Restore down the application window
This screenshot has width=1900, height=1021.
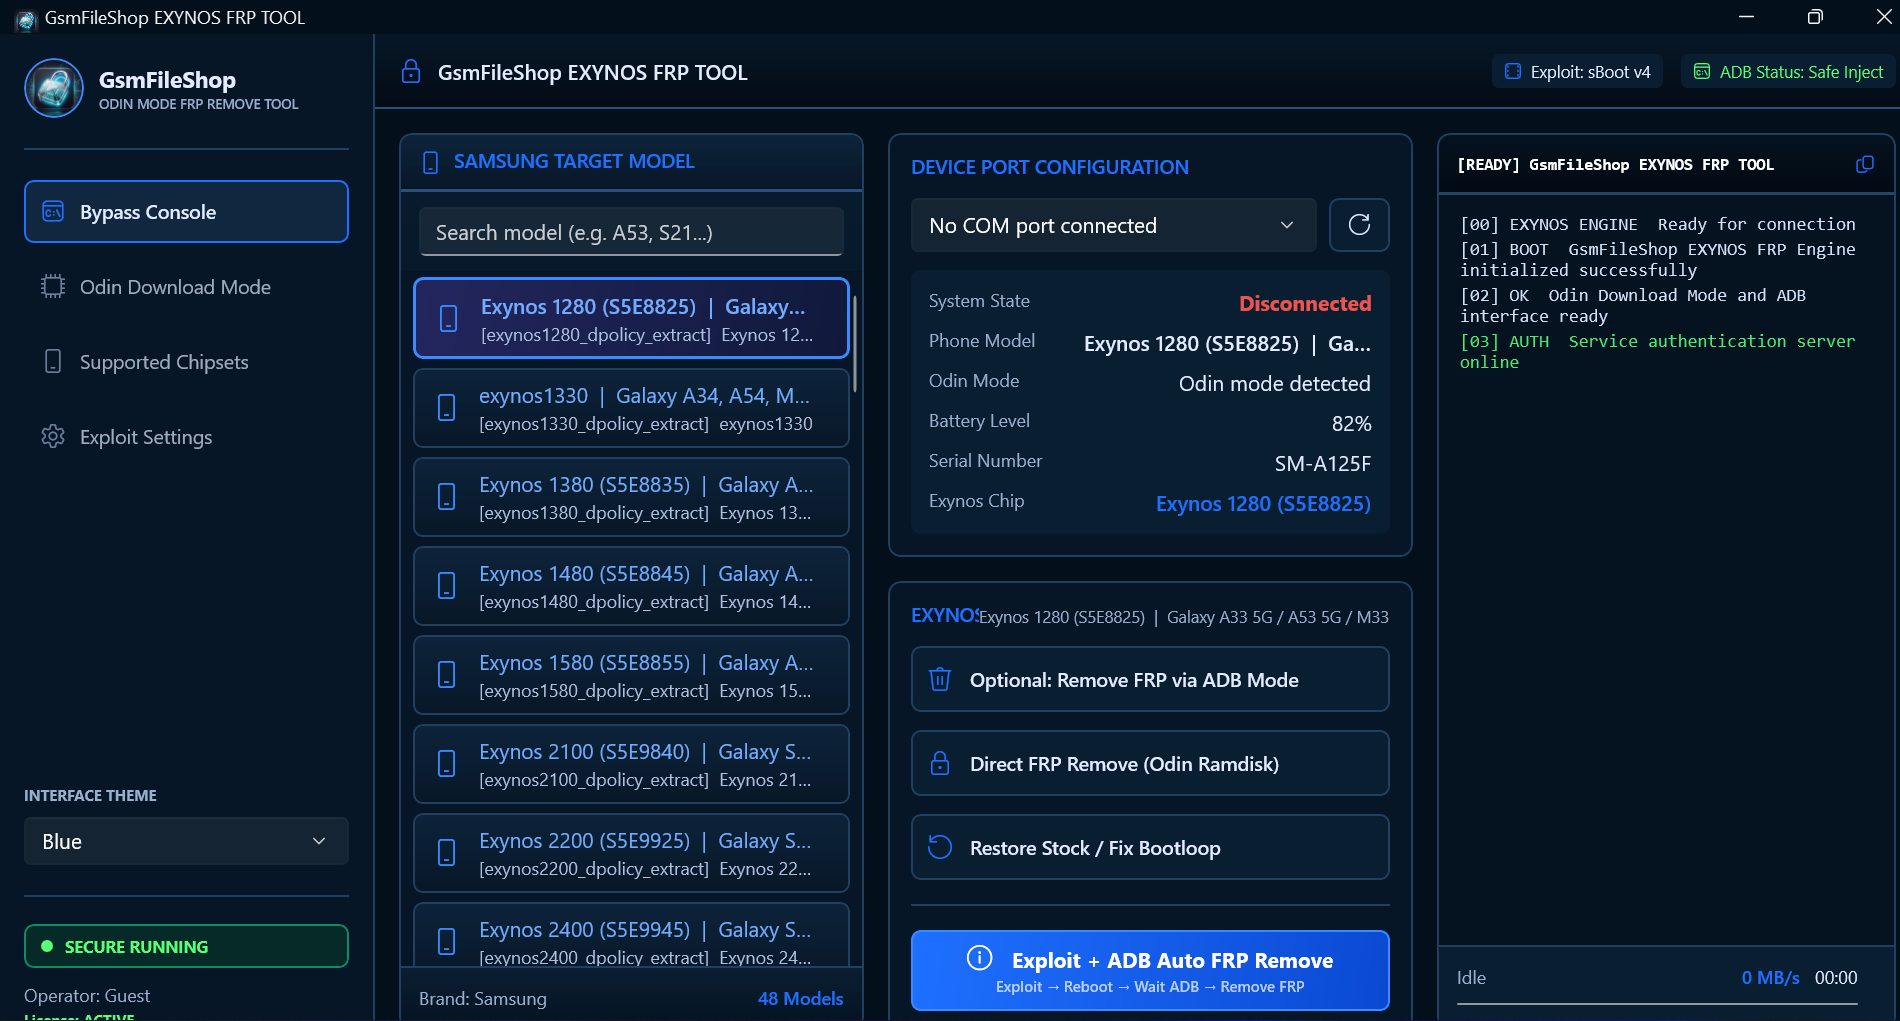pos(1815,17)
